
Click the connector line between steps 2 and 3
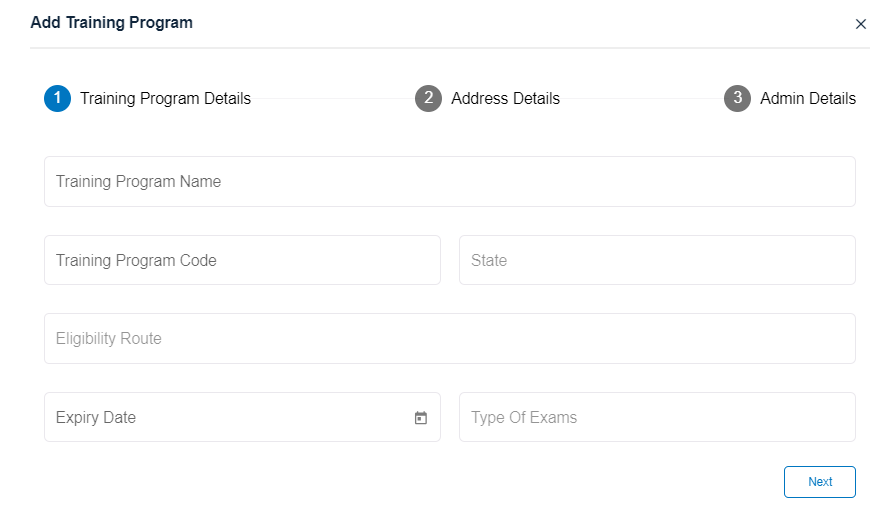tap(641, 99)
